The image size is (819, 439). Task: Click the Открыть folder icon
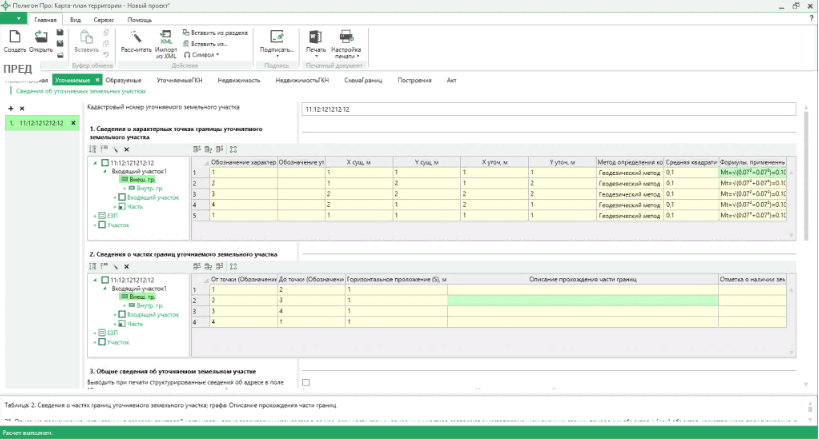41,36
